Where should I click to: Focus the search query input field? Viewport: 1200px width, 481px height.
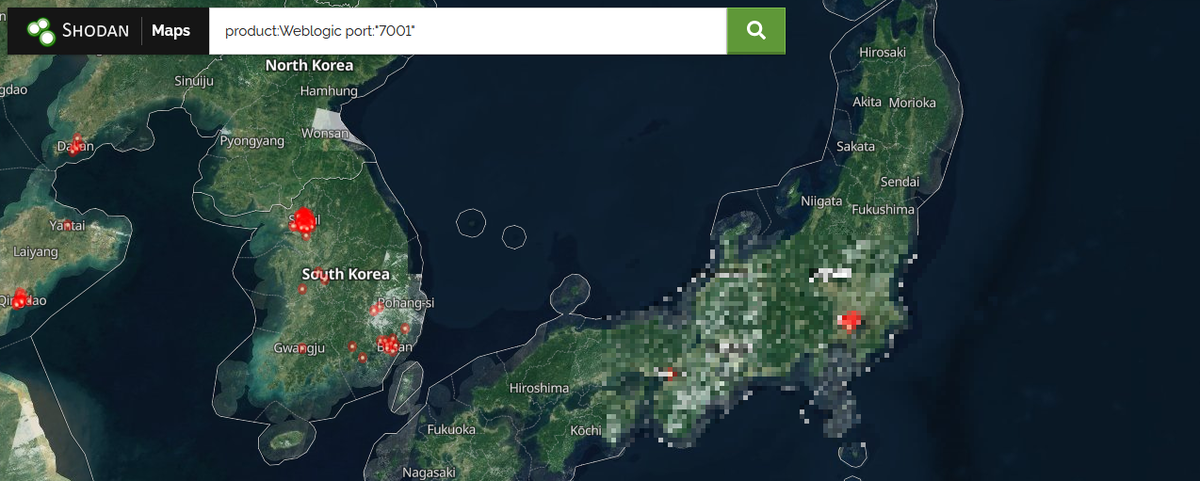click(467, 31)
